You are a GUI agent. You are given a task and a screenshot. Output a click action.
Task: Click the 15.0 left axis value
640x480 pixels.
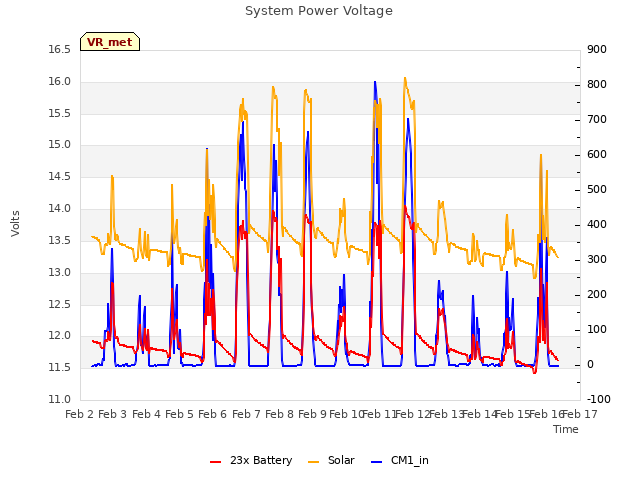60,145
